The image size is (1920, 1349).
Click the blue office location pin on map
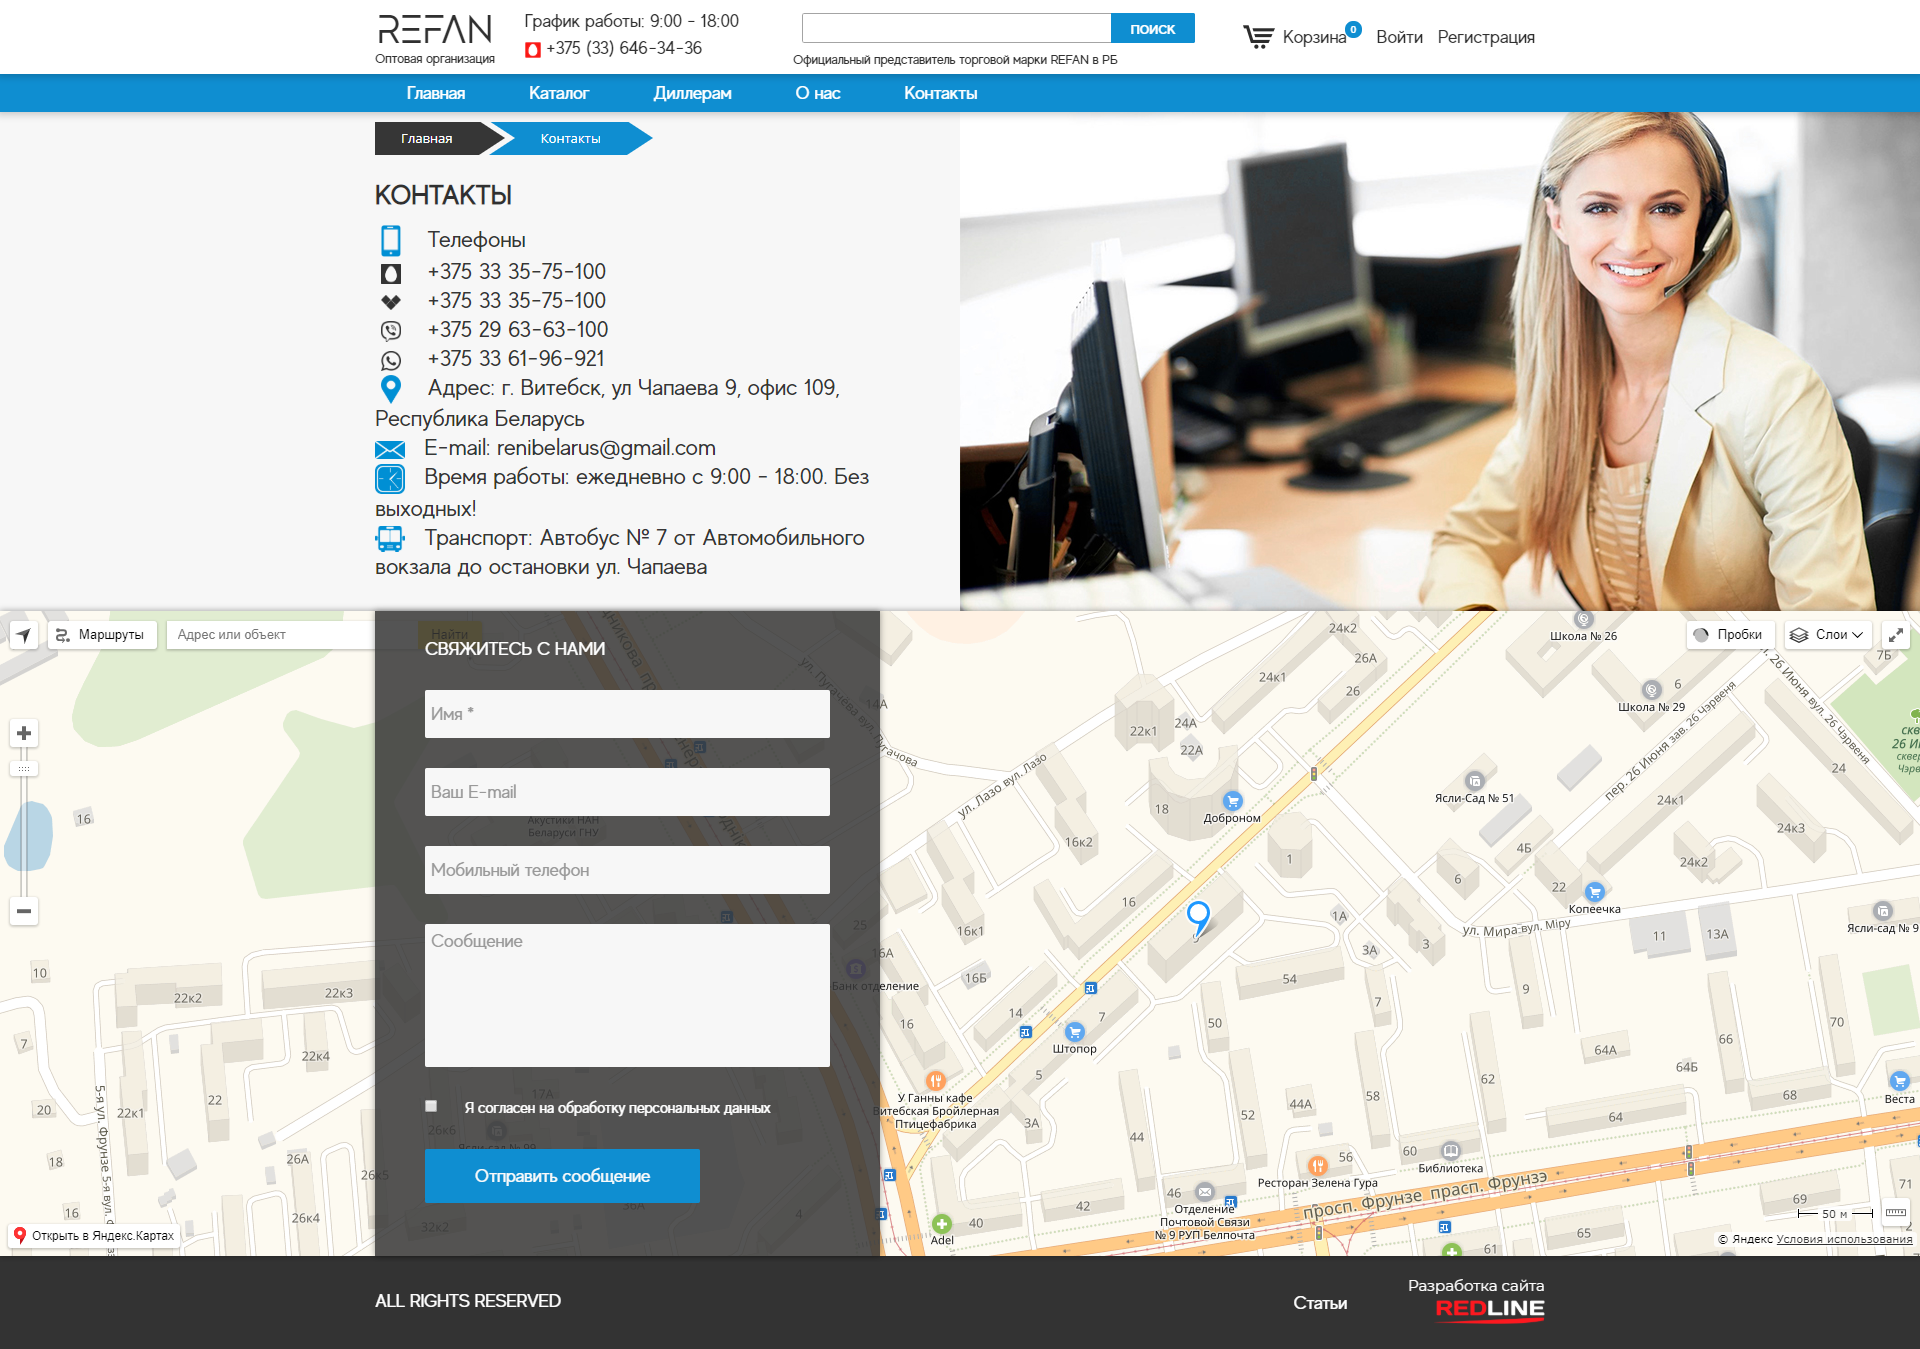tap(1198, 917)
